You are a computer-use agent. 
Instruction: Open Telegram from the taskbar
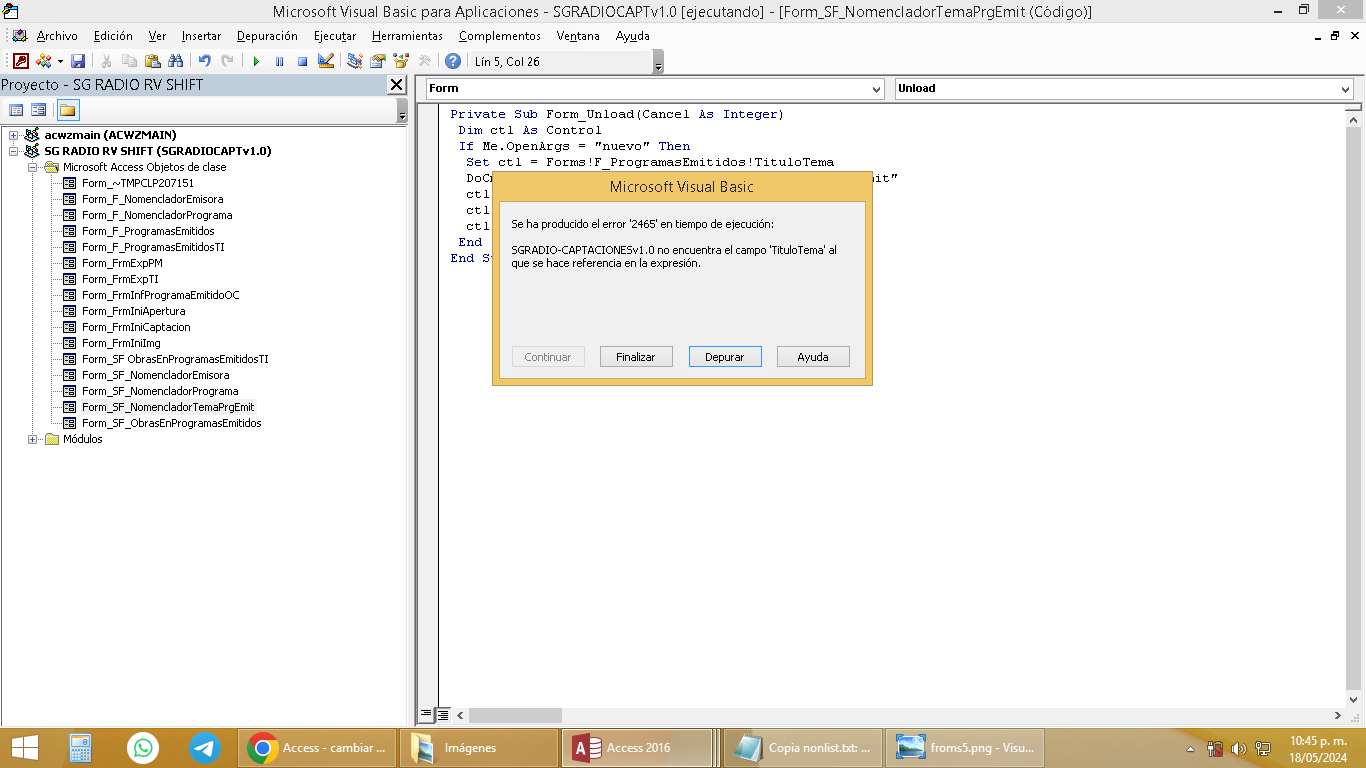coord(205,748)
